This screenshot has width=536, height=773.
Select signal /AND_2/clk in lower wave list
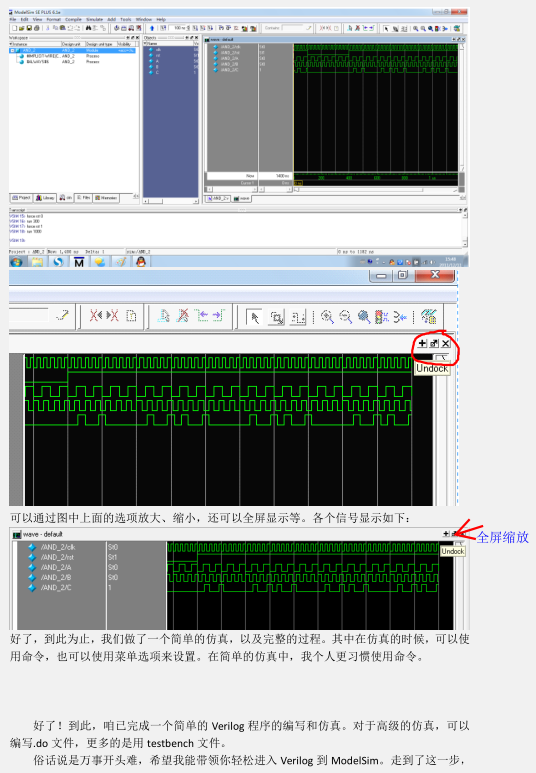[58, 547]
